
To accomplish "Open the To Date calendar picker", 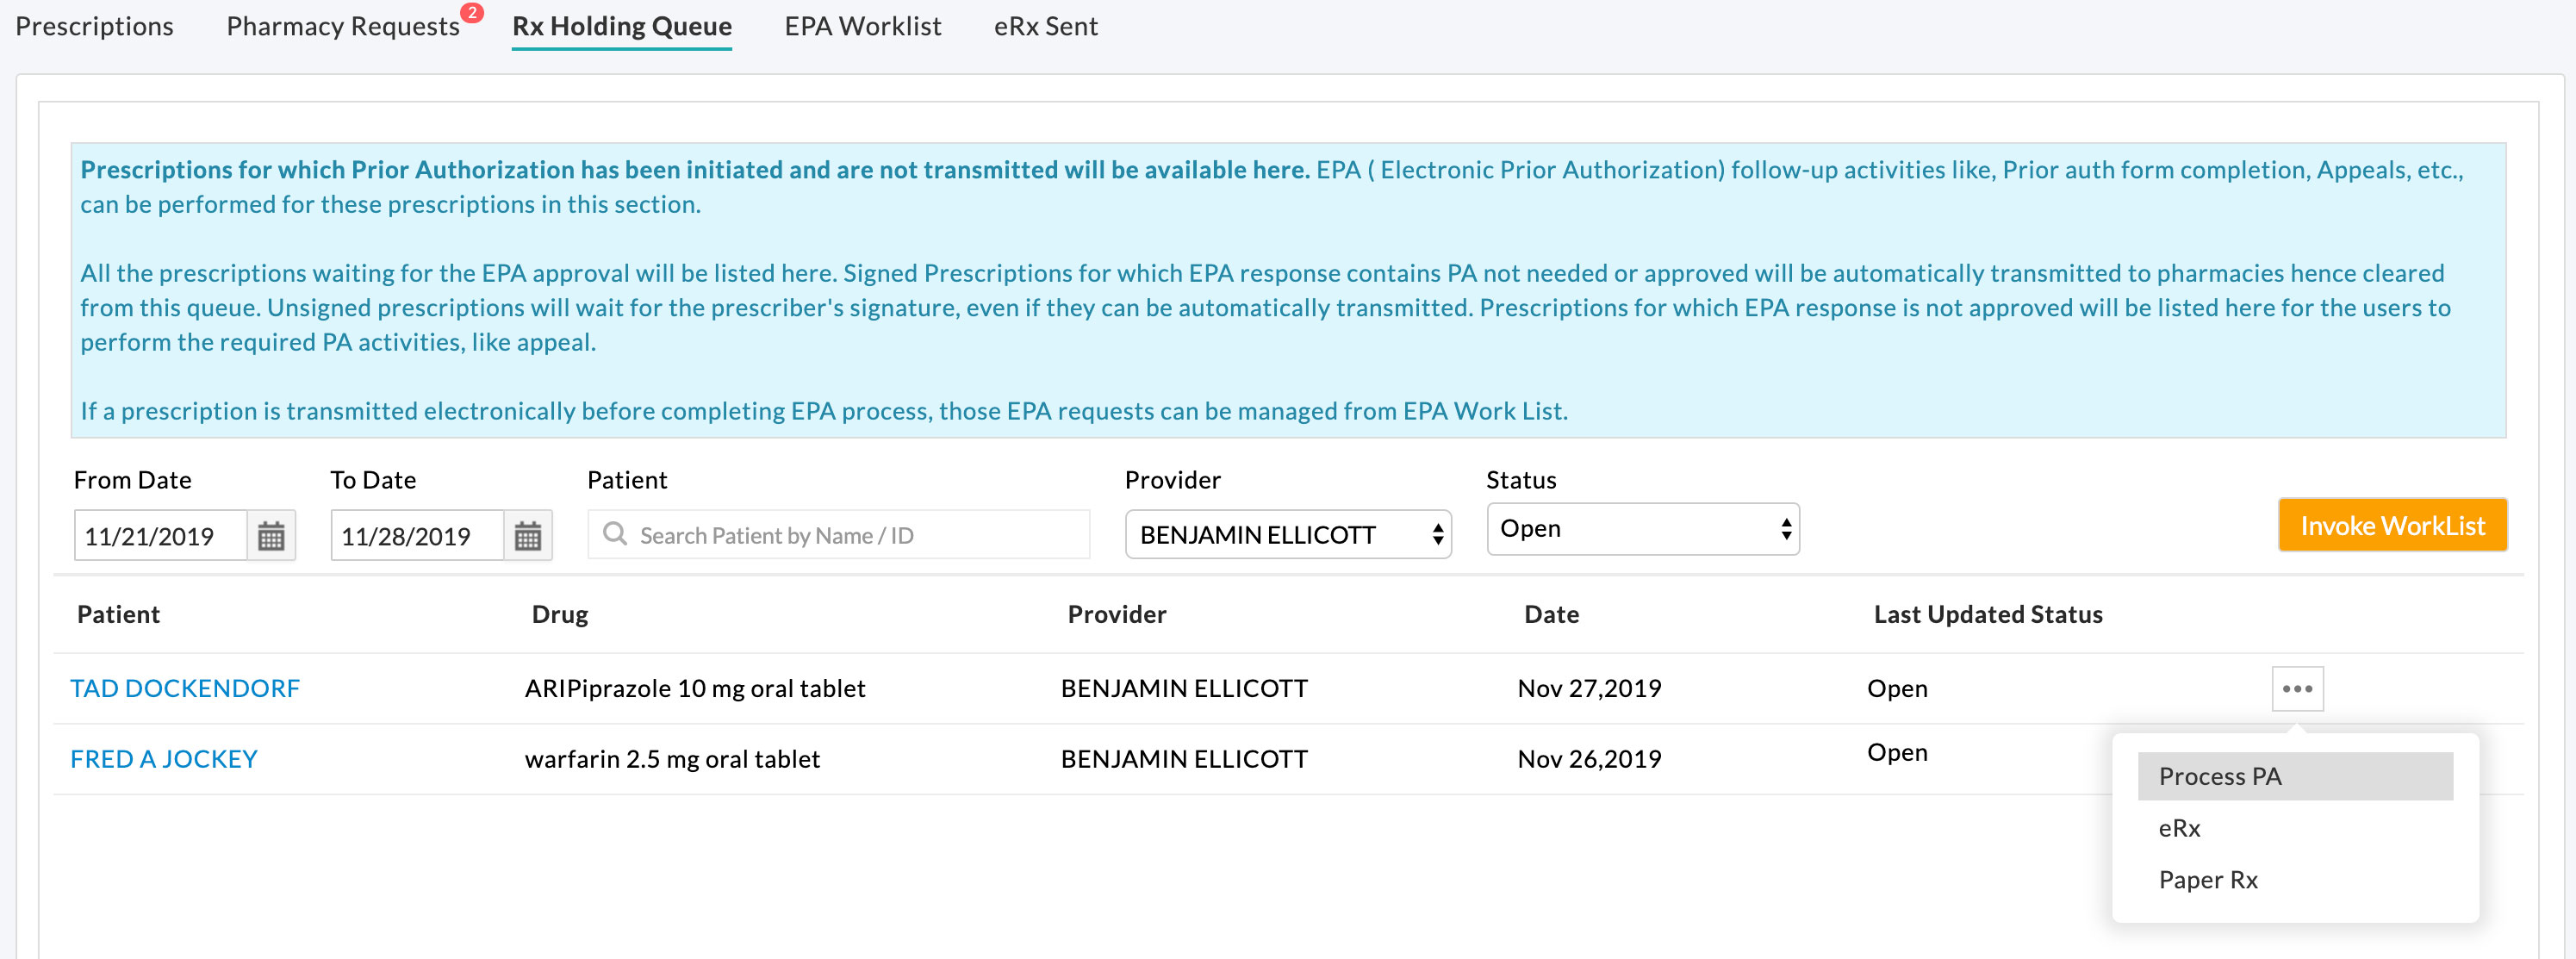I will [528, 536].
